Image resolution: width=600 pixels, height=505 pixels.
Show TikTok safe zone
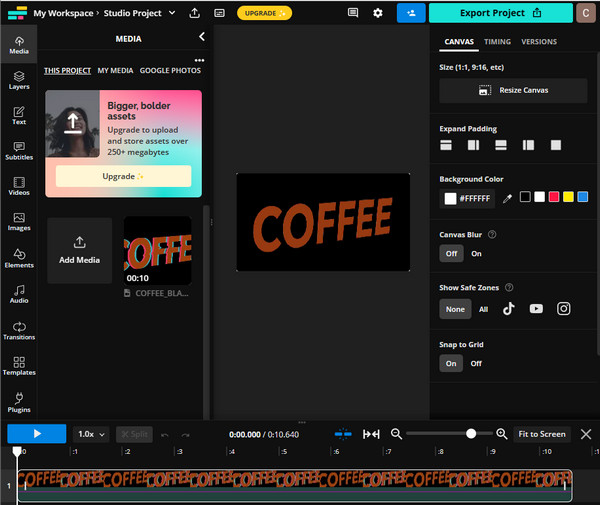pyautogui.click(x=509, y=309)
